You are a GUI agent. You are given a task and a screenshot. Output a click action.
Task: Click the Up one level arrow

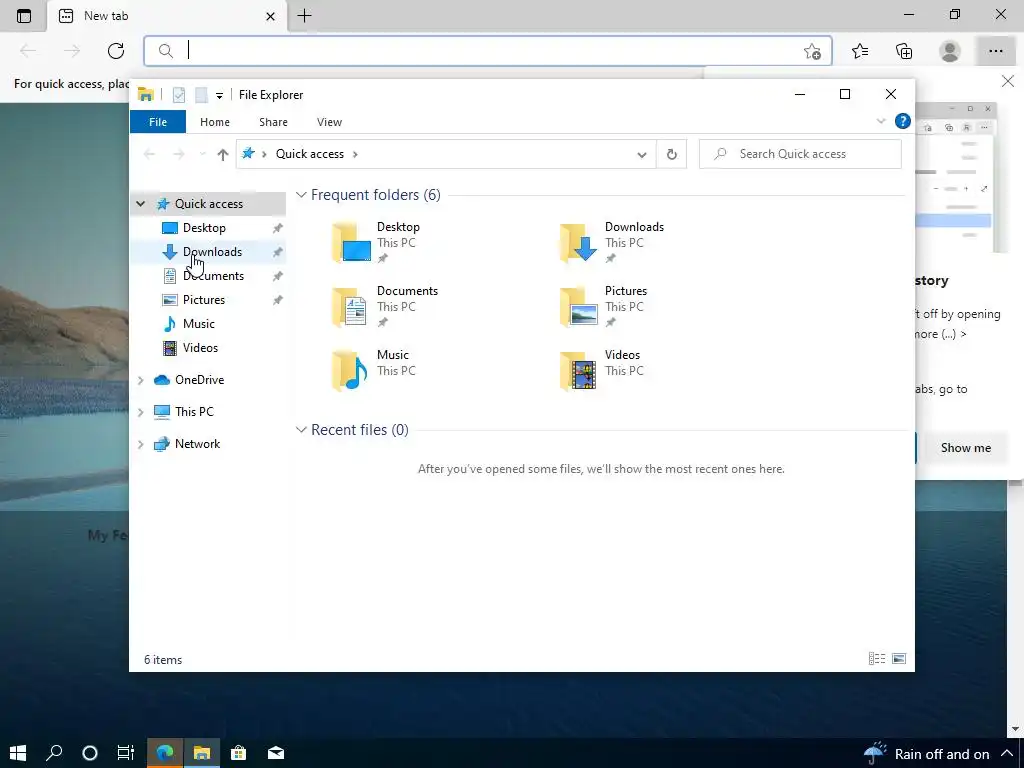tap(223, 154)
